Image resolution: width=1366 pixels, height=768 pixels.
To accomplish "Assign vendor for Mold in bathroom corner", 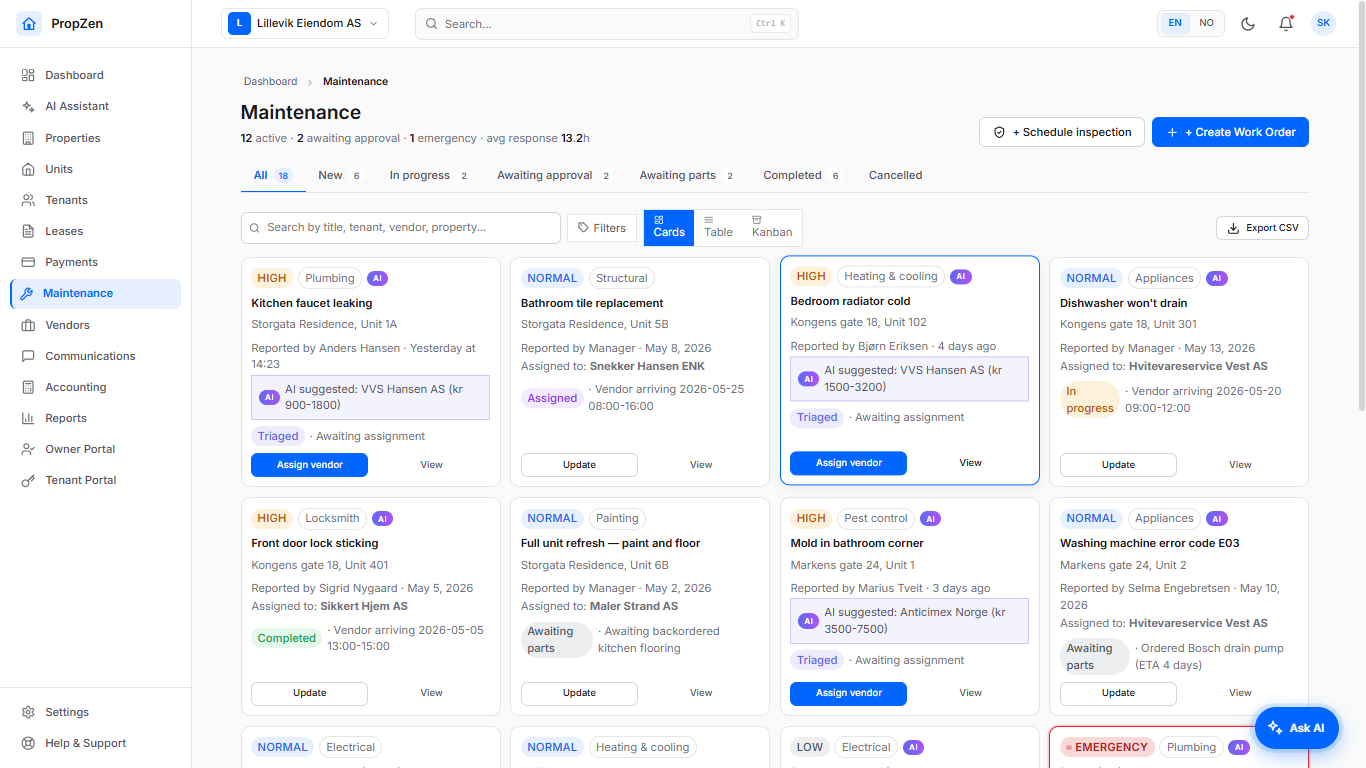I will tap(848, 693).
